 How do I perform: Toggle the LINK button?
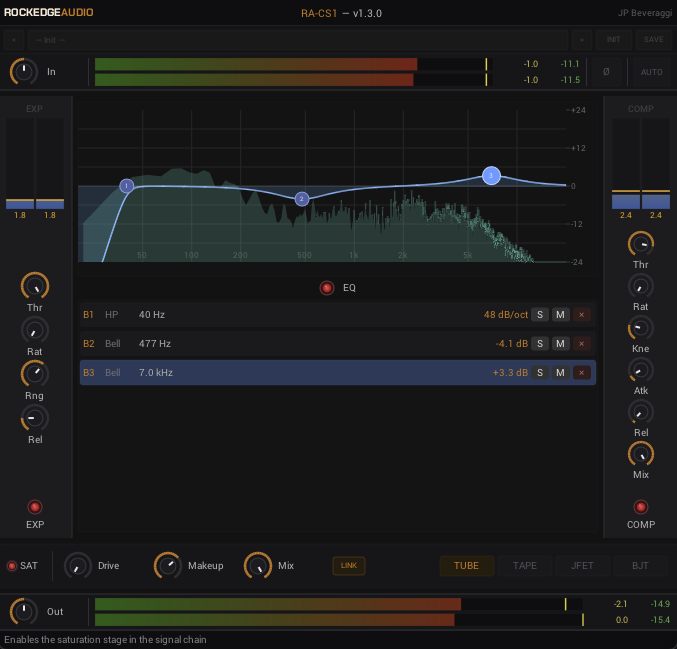point(349,566)
